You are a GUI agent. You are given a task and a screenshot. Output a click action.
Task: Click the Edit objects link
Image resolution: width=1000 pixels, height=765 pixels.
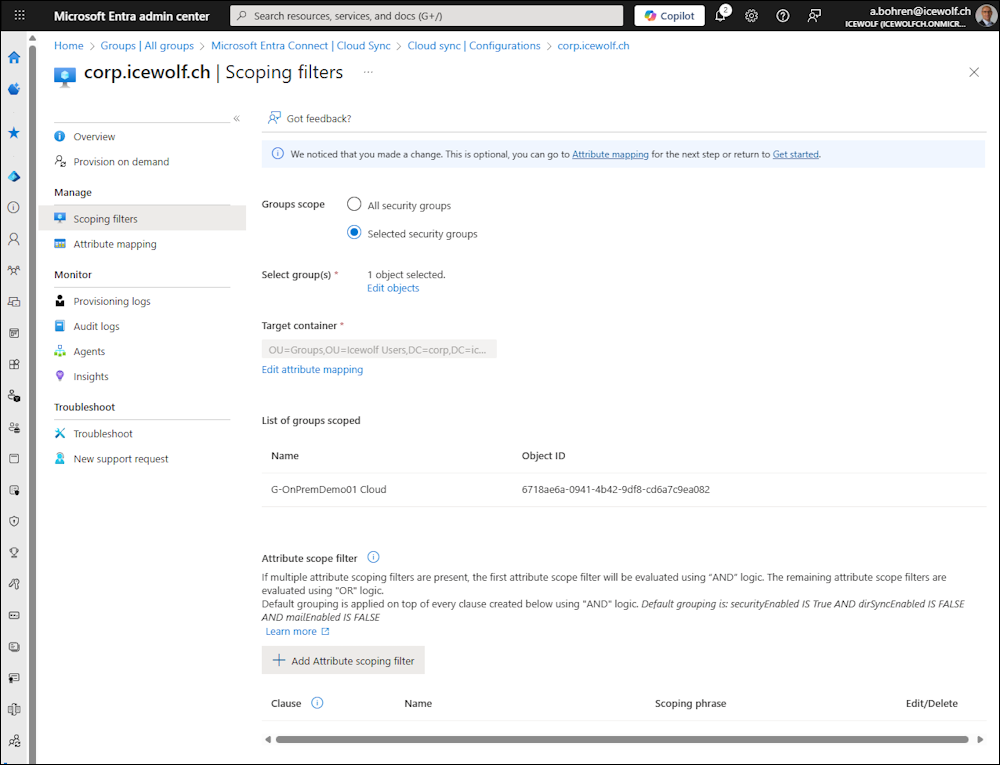click(393, 288)
